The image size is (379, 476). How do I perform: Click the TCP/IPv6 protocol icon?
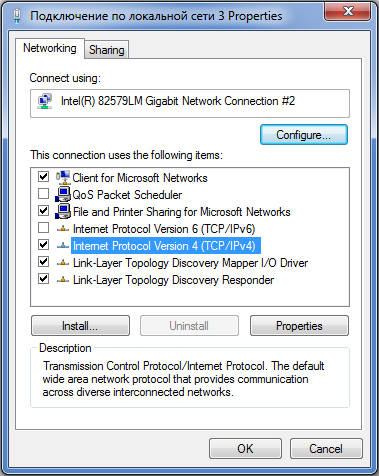(x=63, y=229)
